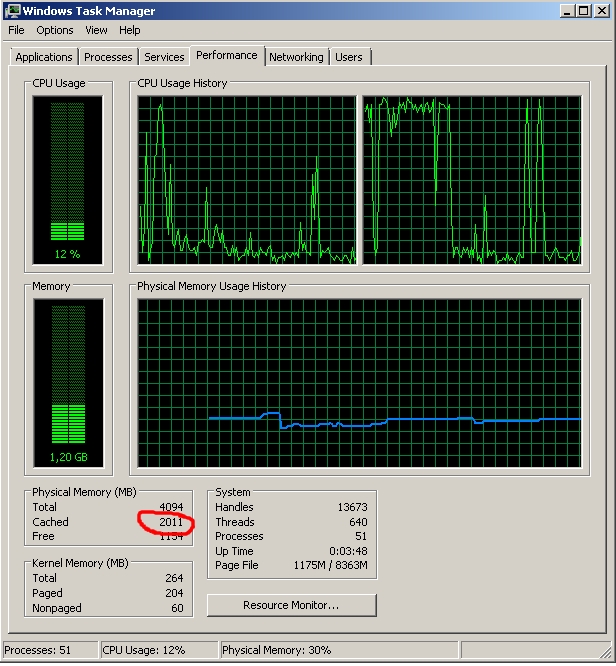
Task: Click the Free label in Physical Memory
Action: [43, 536]
